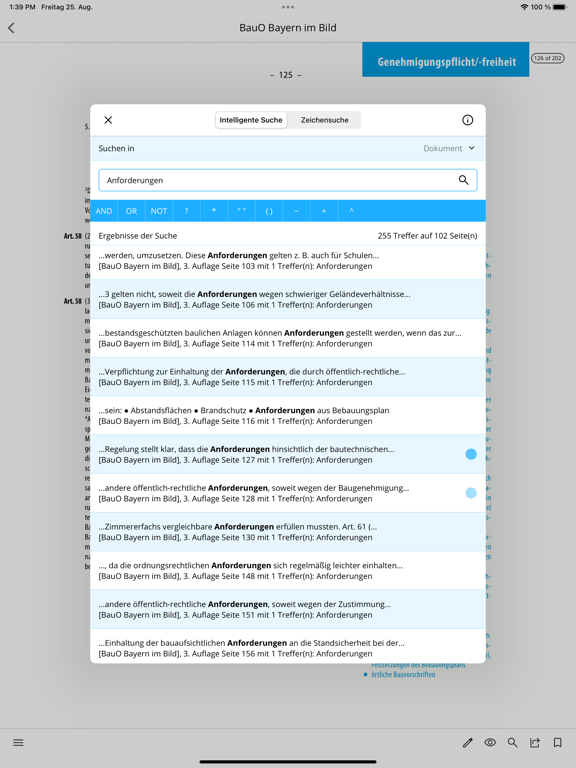Screen dimensions: 576x768
Task: Tap the three dots at top center
Action: tap(288, 7)
